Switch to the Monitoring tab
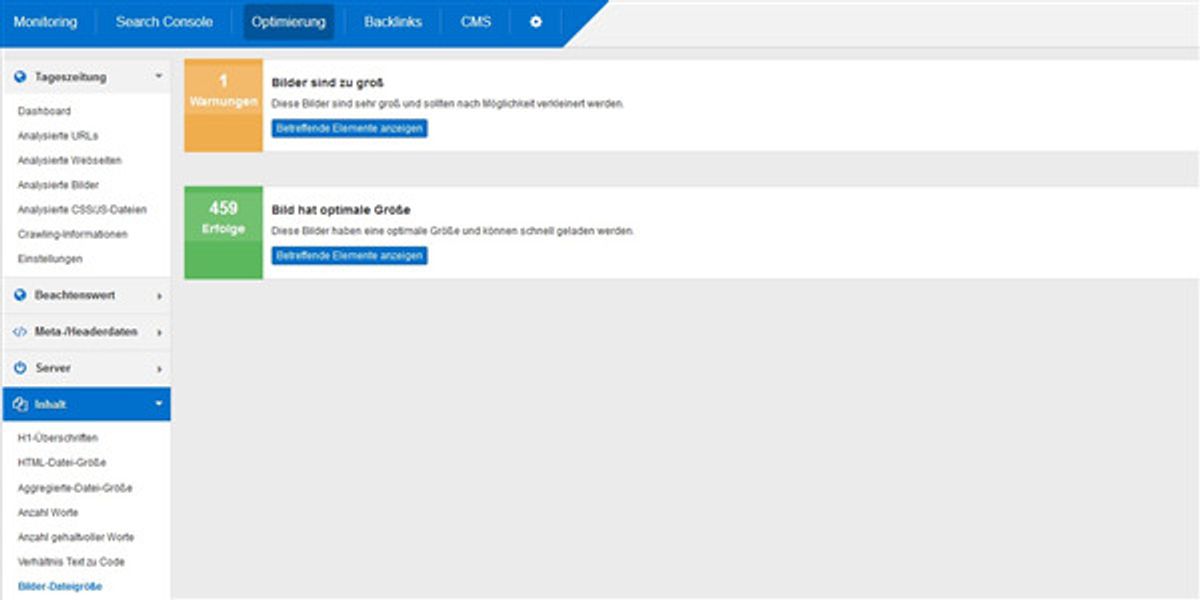The width and height of the screenshot is (1200, 600). (45, 22)
